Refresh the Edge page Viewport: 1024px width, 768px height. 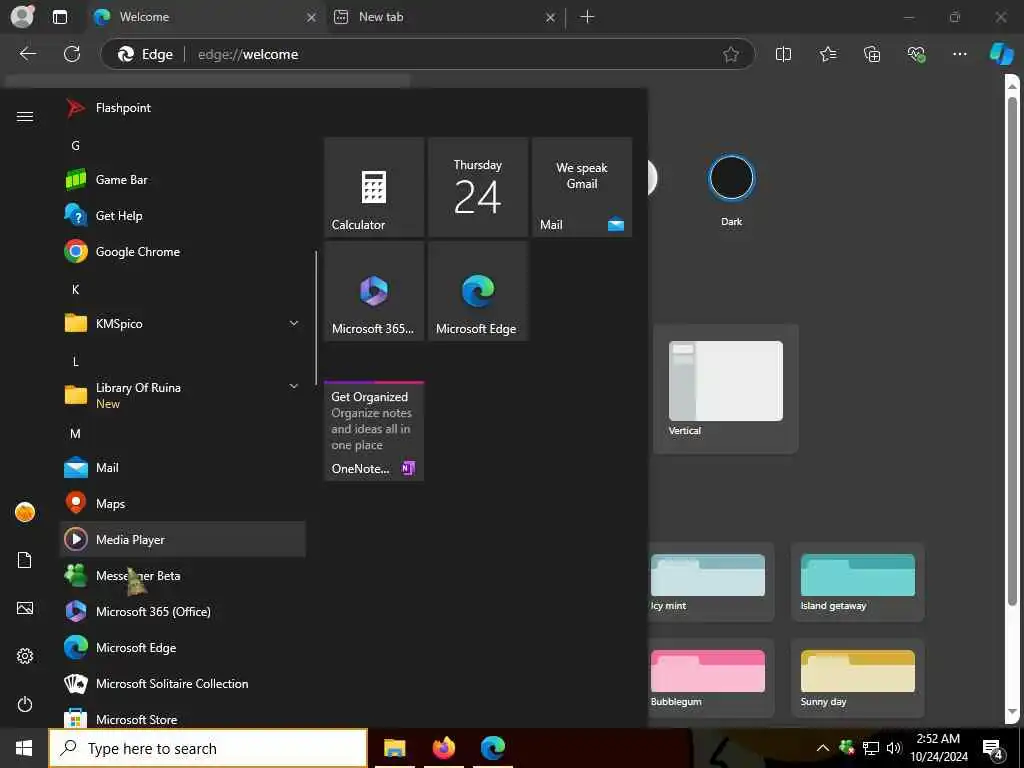coord(72,54)
